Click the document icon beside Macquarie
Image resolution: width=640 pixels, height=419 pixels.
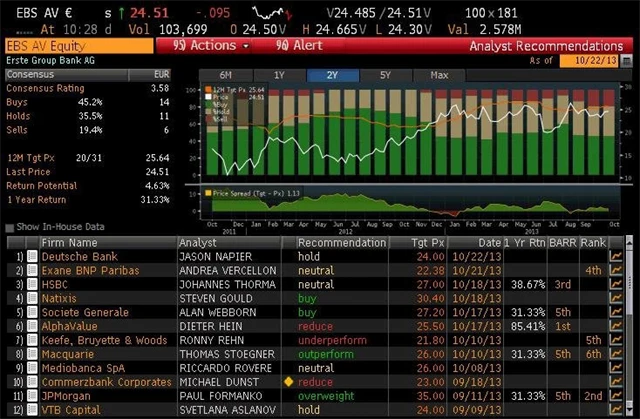pyautogui.click(x=33, y=355)
